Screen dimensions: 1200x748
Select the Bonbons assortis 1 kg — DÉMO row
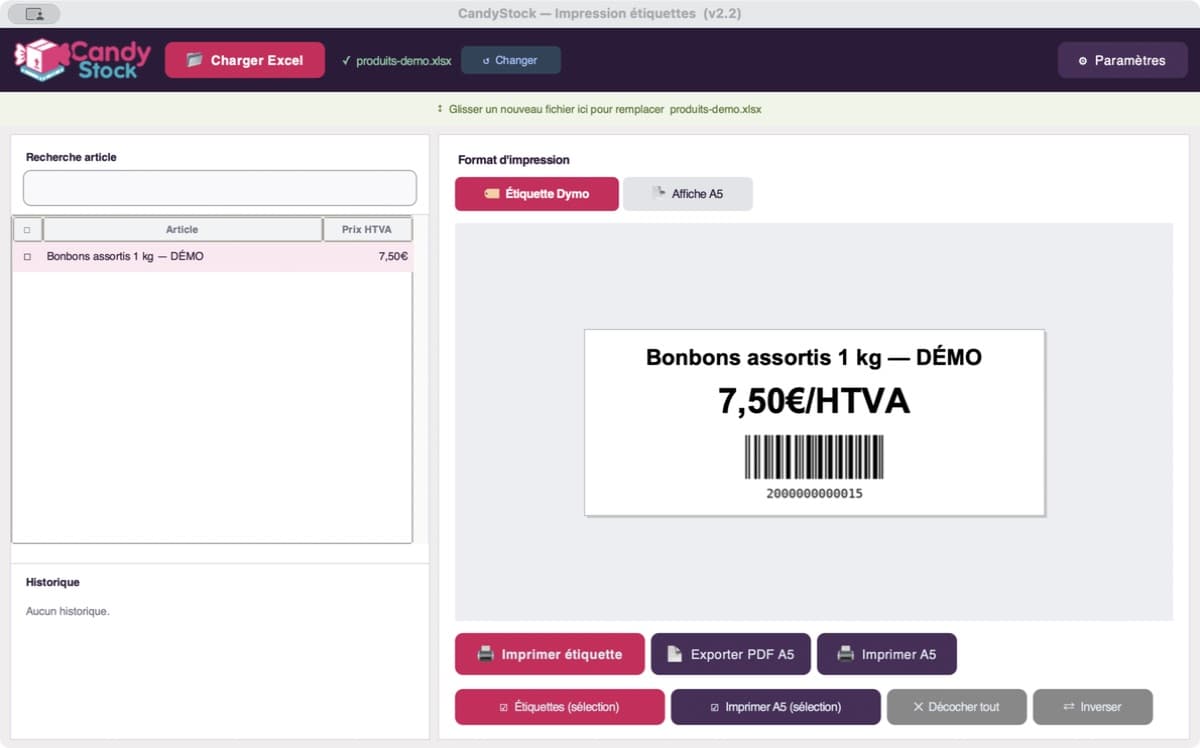tap(212, 257)
